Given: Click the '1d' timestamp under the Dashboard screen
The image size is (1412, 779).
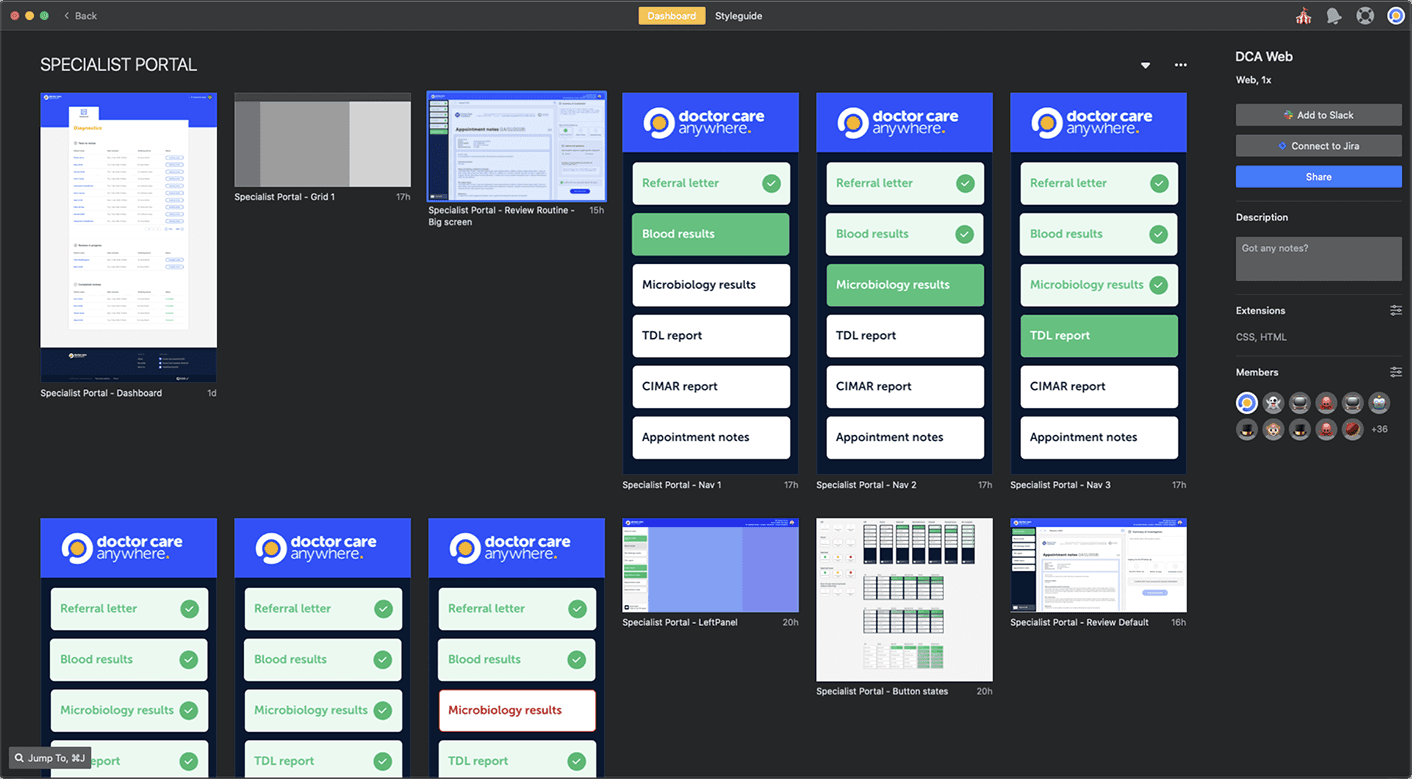Looking at the screenshot, I should tap(211, 393).
